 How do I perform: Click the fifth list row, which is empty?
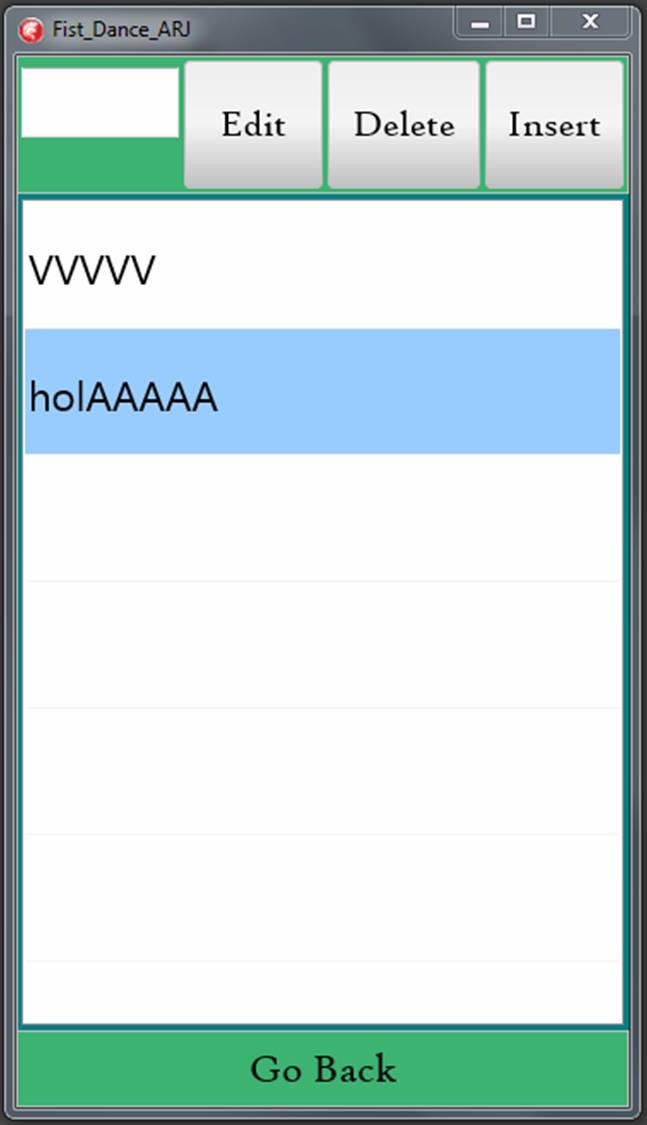[x=323, y=771]
